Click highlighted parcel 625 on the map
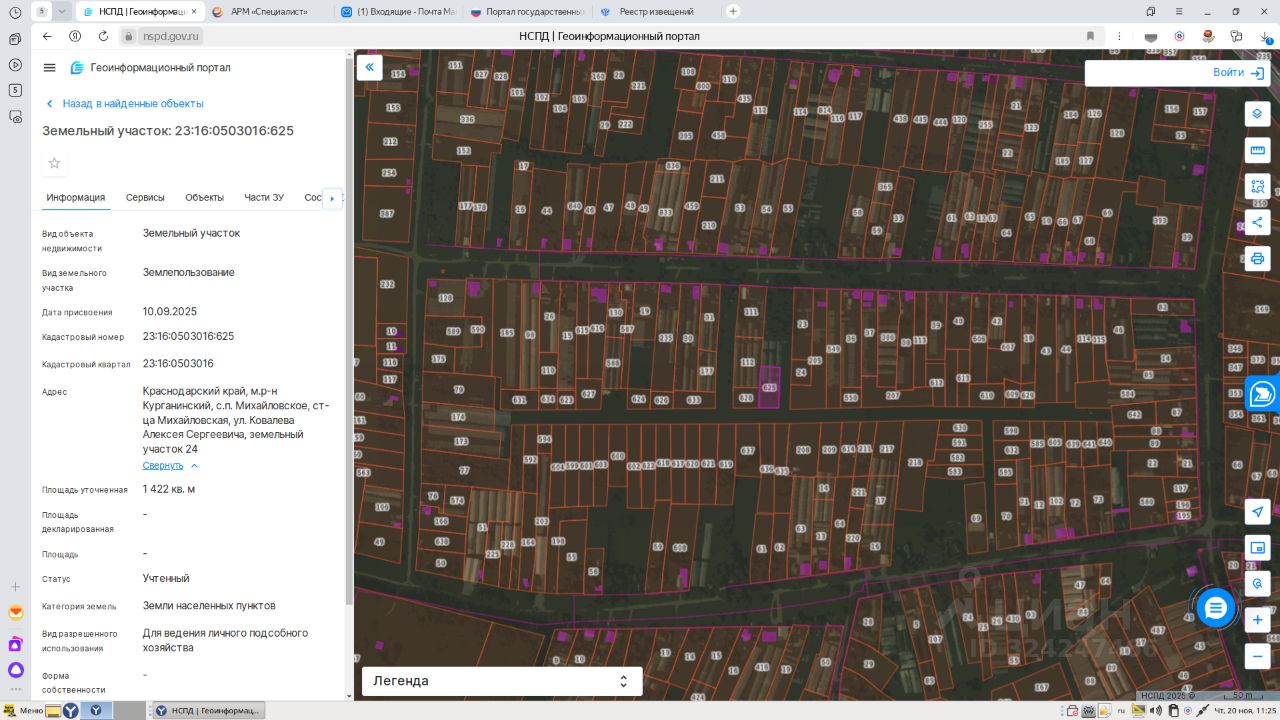This screenshot has height=720, width=1280. pos(768,388)
